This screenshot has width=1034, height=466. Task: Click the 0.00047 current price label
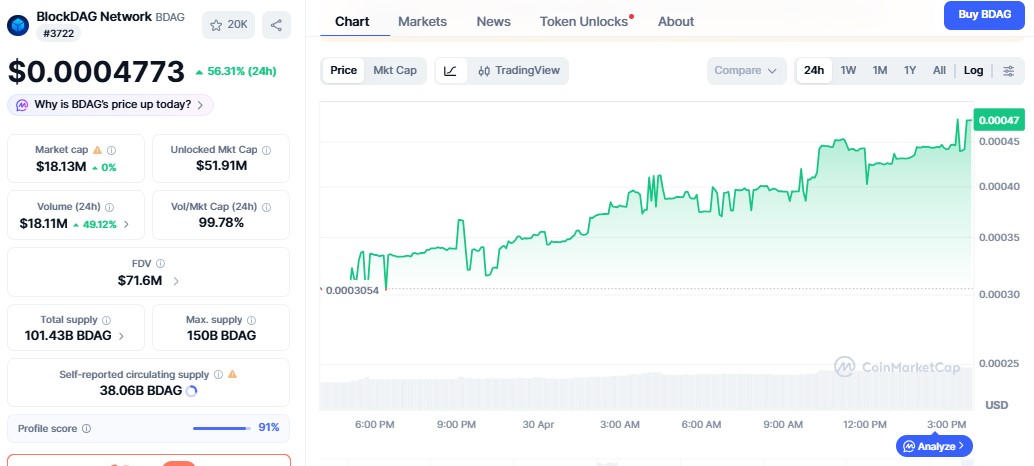(998, 120)
